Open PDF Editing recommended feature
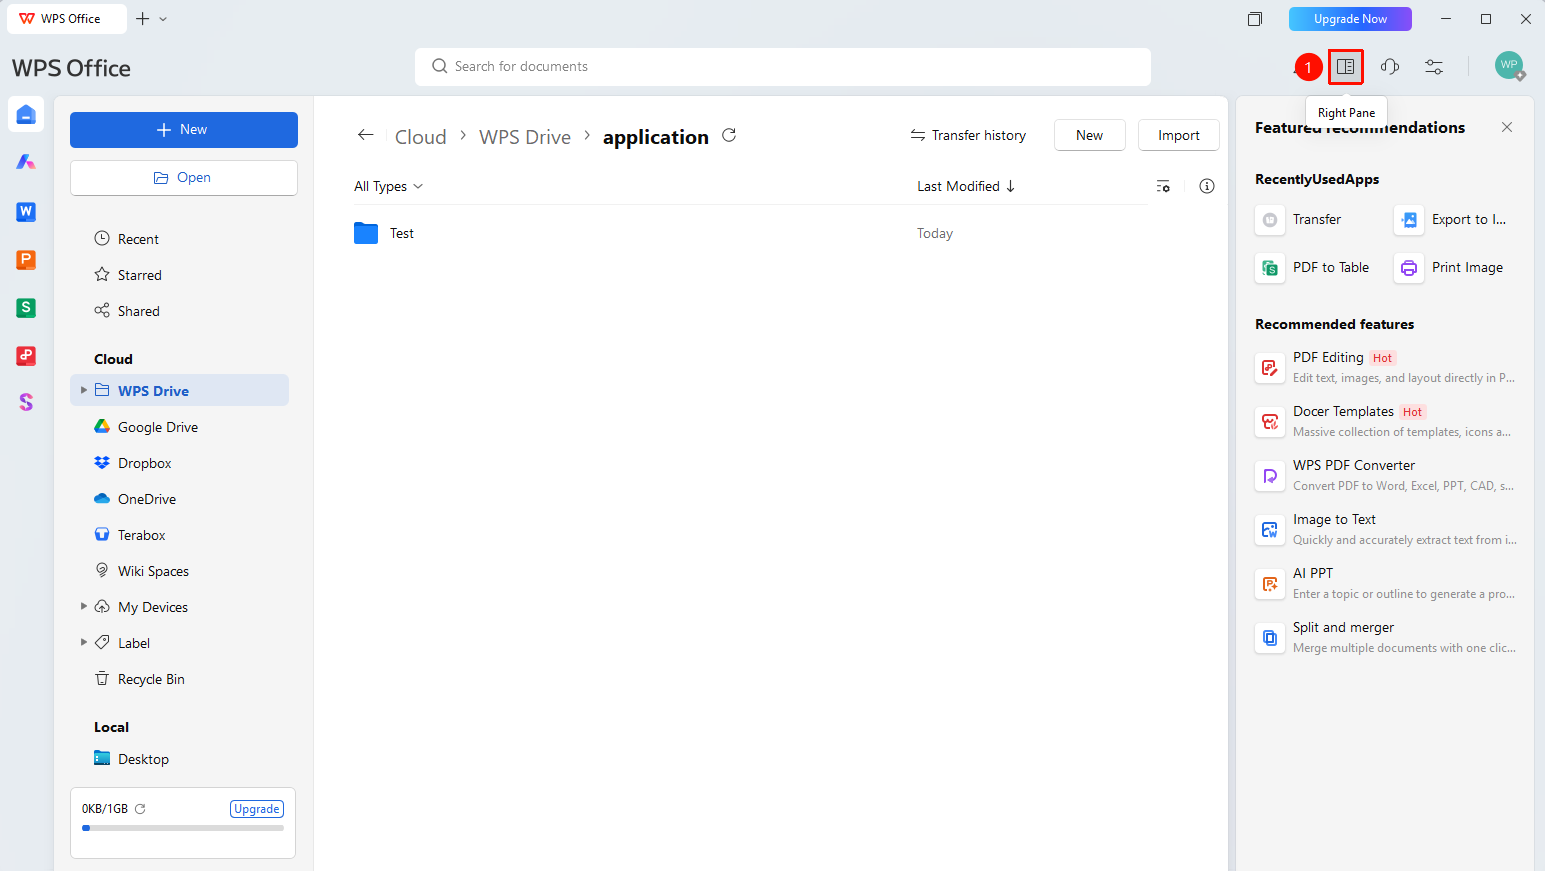 point(1385,367)
